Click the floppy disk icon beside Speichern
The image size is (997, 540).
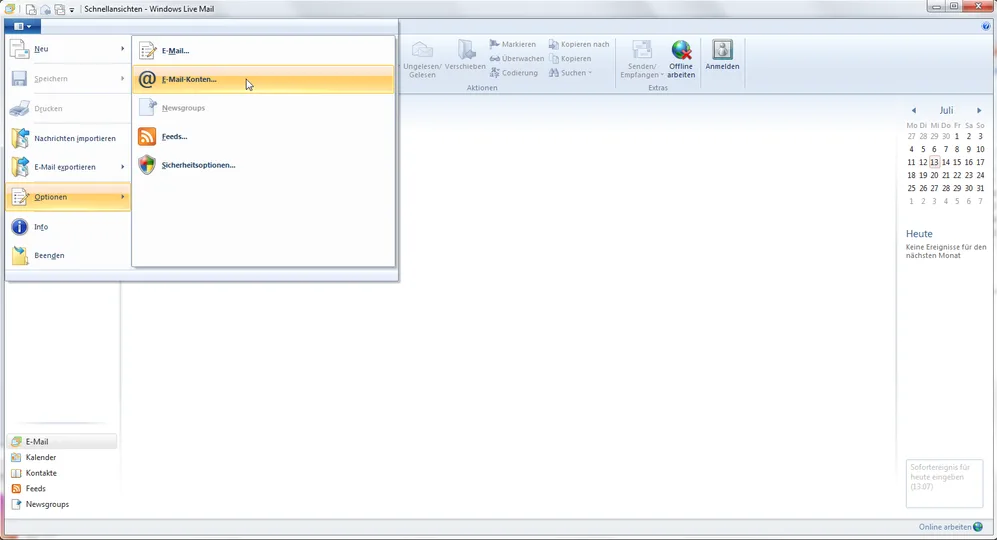(20, 79)
